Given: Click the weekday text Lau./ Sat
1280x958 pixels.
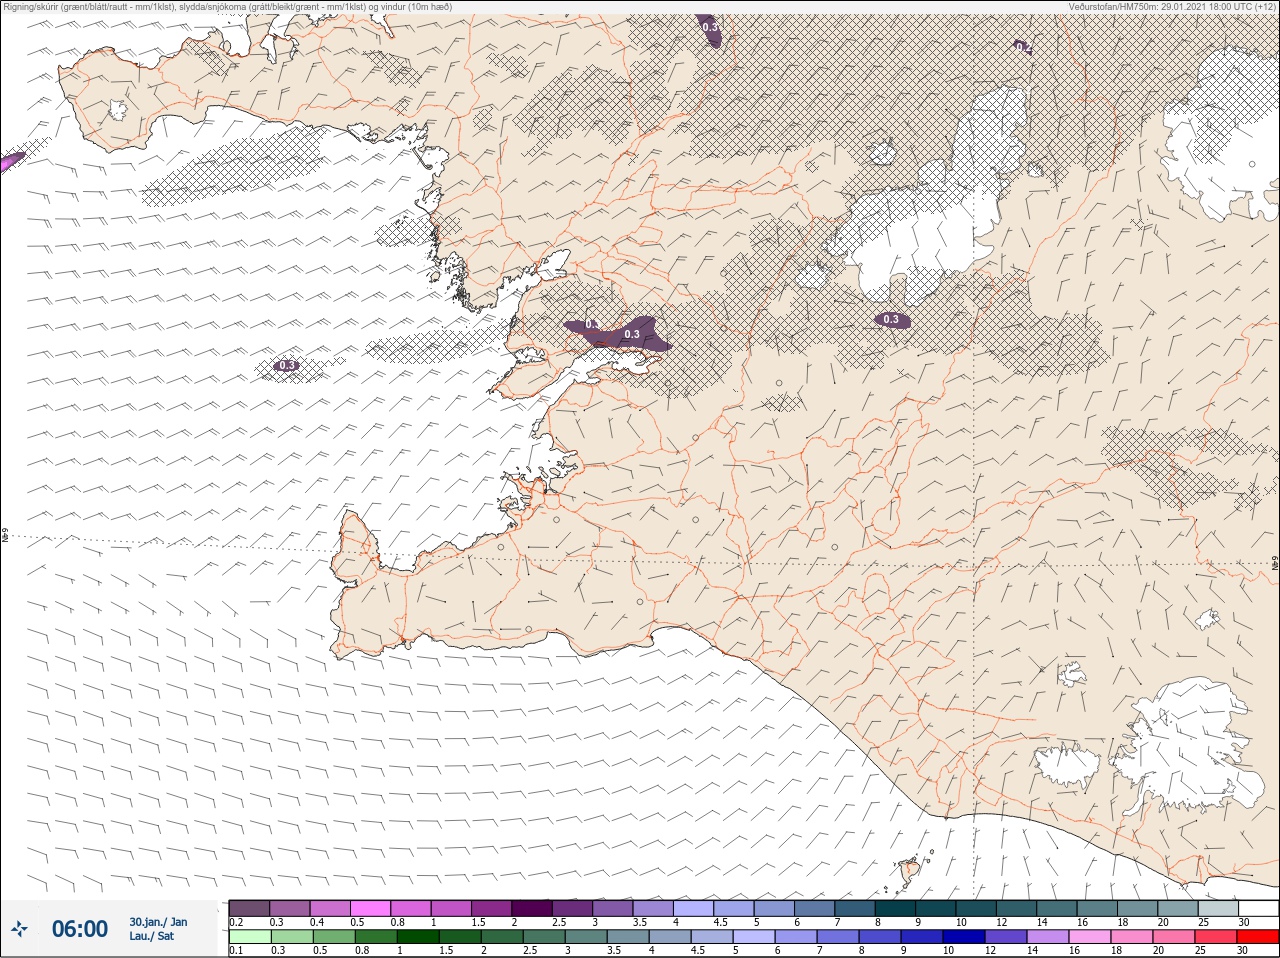Looking at the screenshot, I should pyautogui.click(x=152, y=937).
